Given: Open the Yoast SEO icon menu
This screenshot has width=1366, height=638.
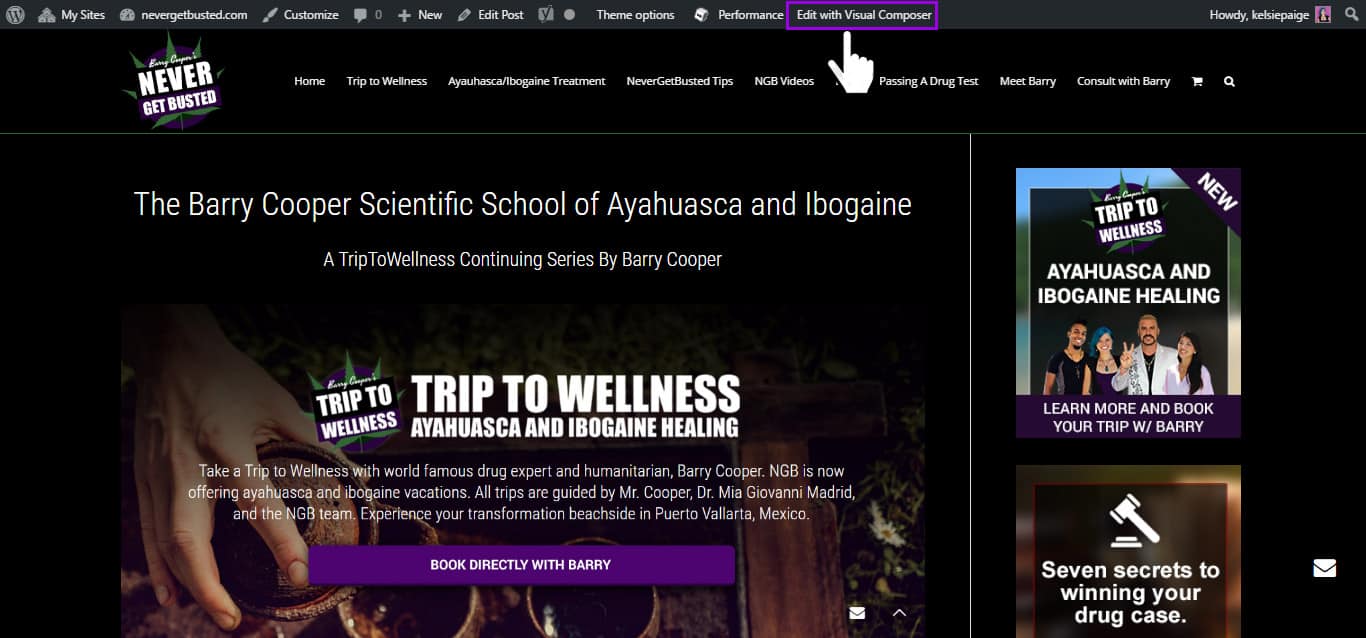Looking at the screenshot, I should pyautogui.click(x=546, y=15).
